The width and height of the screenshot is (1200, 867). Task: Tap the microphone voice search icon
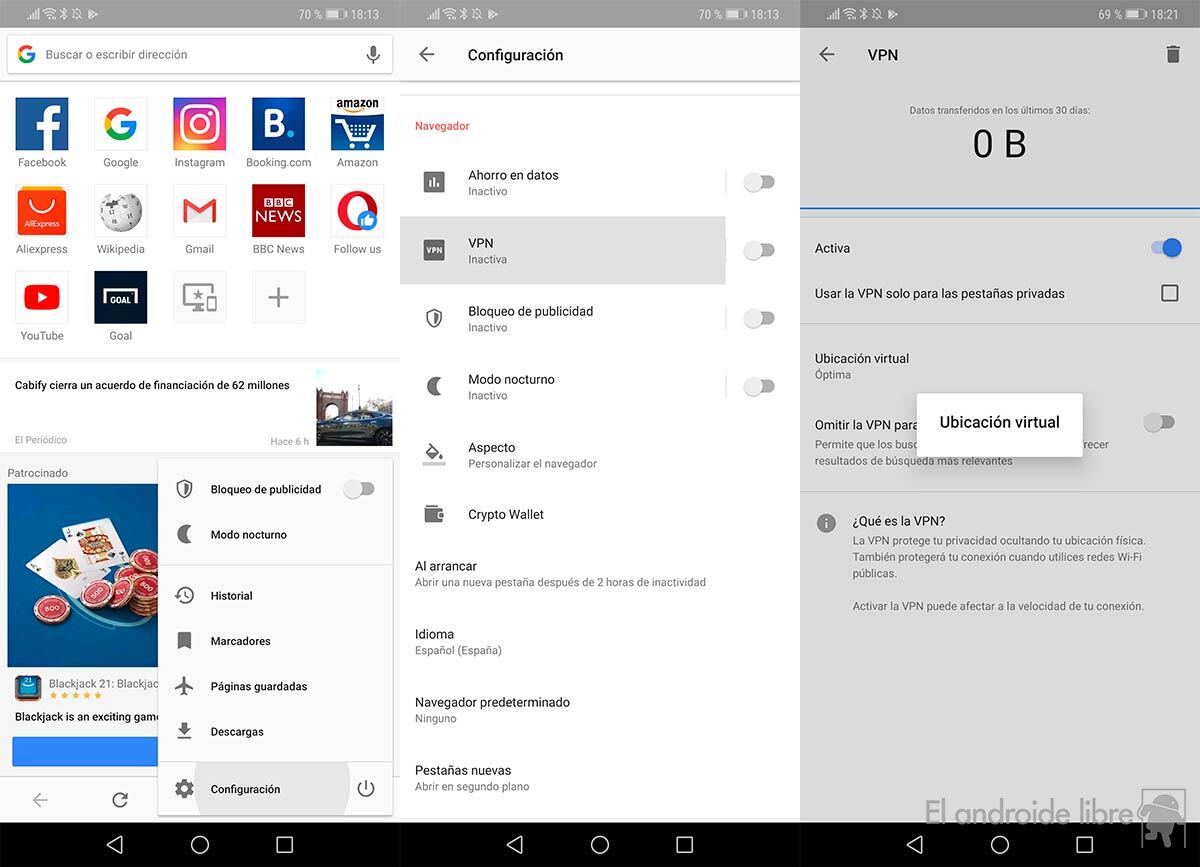(373, 55)
